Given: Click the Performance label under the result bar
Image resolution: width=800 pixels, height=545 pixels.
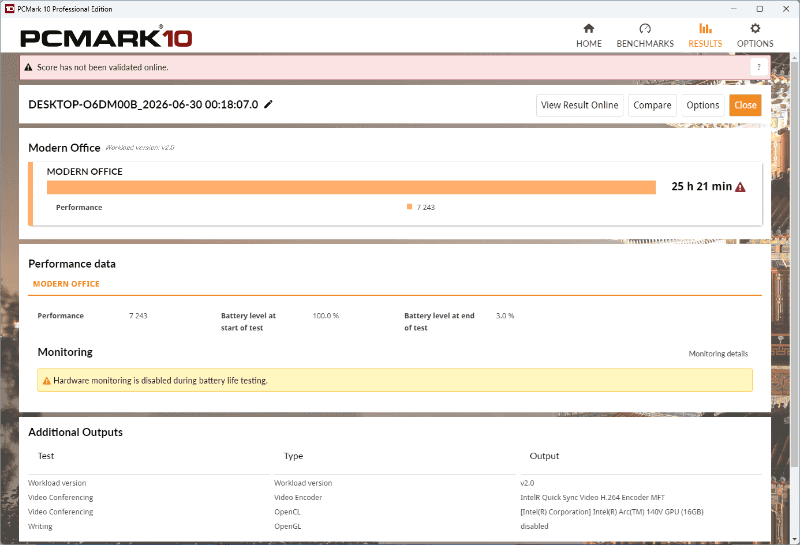Looking at the screenshot, I should point(79,207).
